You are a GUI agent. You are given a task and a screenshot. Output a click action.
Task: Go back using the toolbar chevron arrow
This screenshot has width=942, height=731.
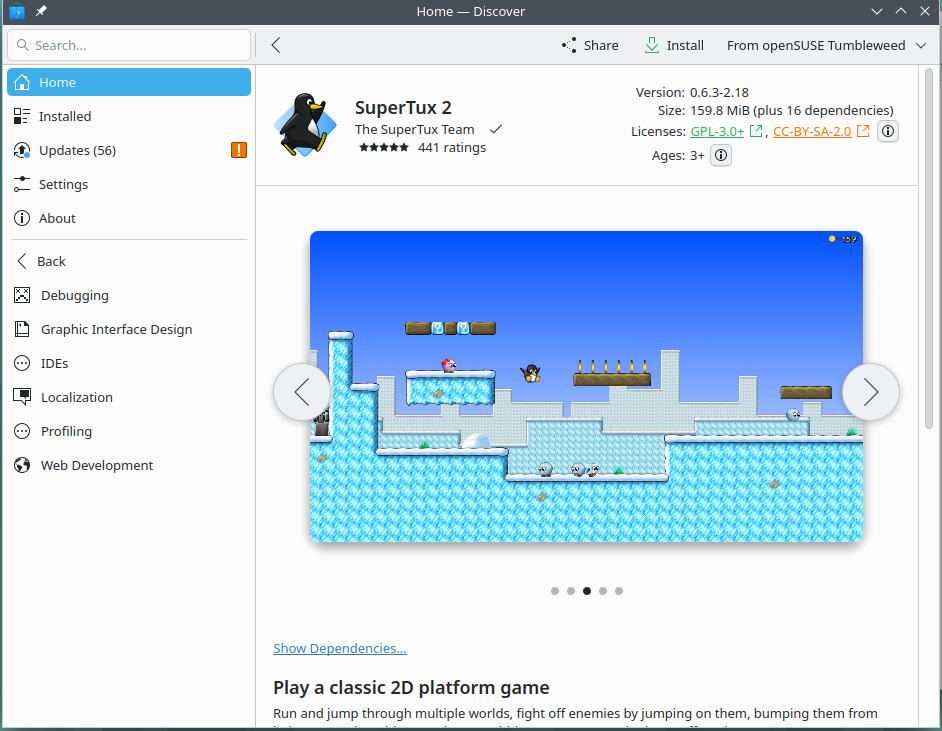(x=276, y=45)
